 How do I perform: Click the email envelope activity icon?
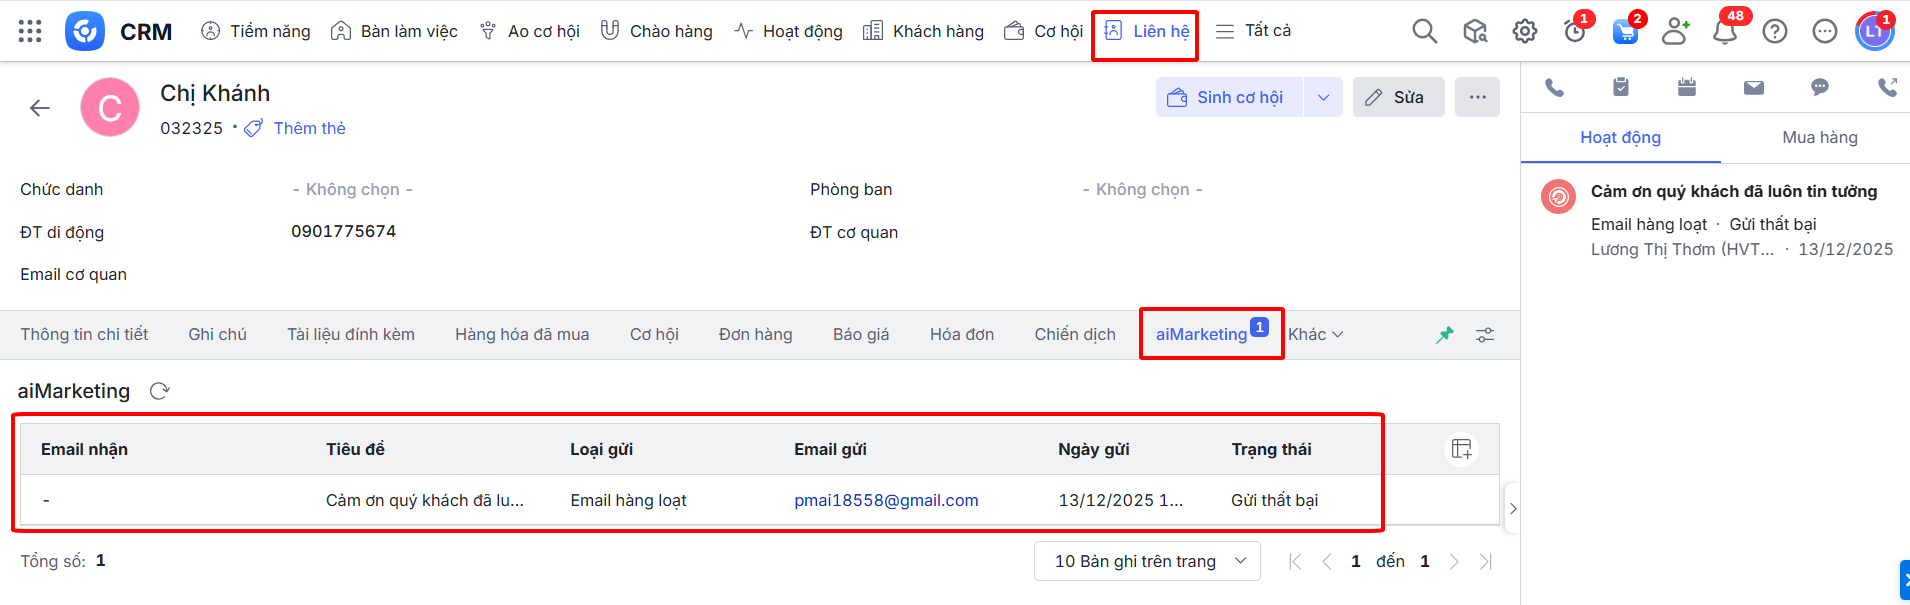(1754, 88)
